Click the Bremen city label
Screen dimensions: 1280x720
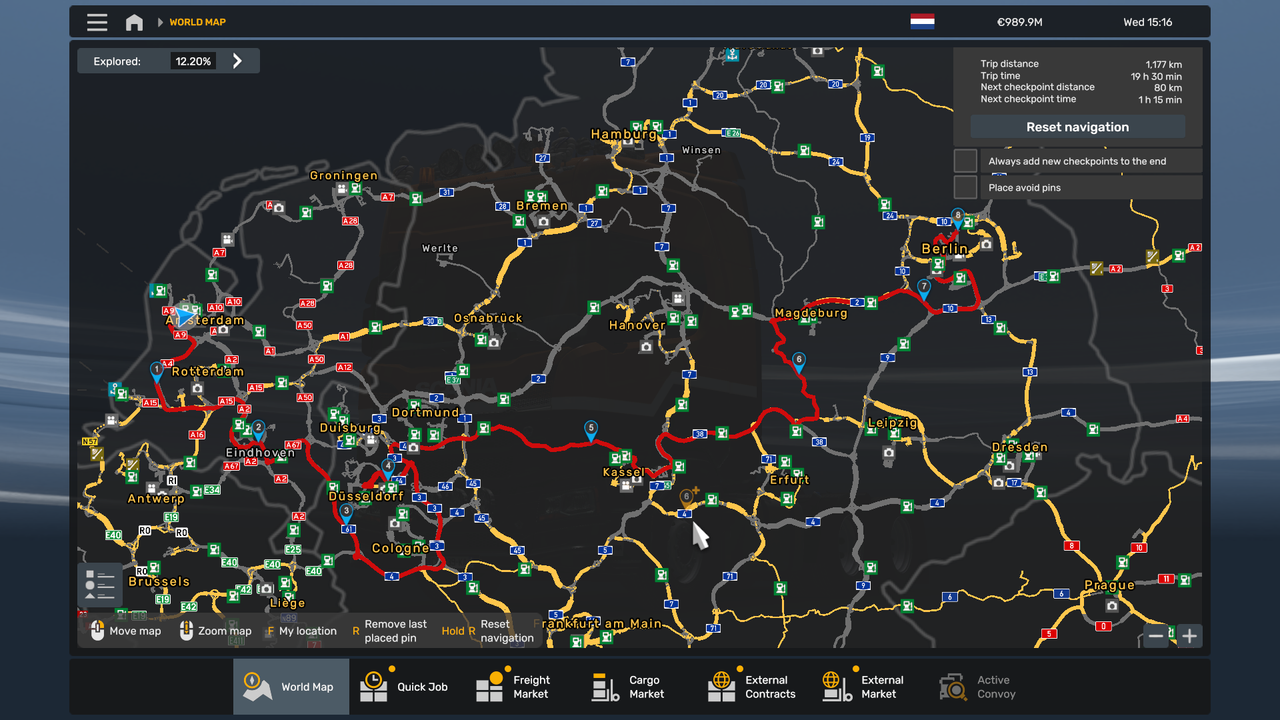(x=541, y=206)
